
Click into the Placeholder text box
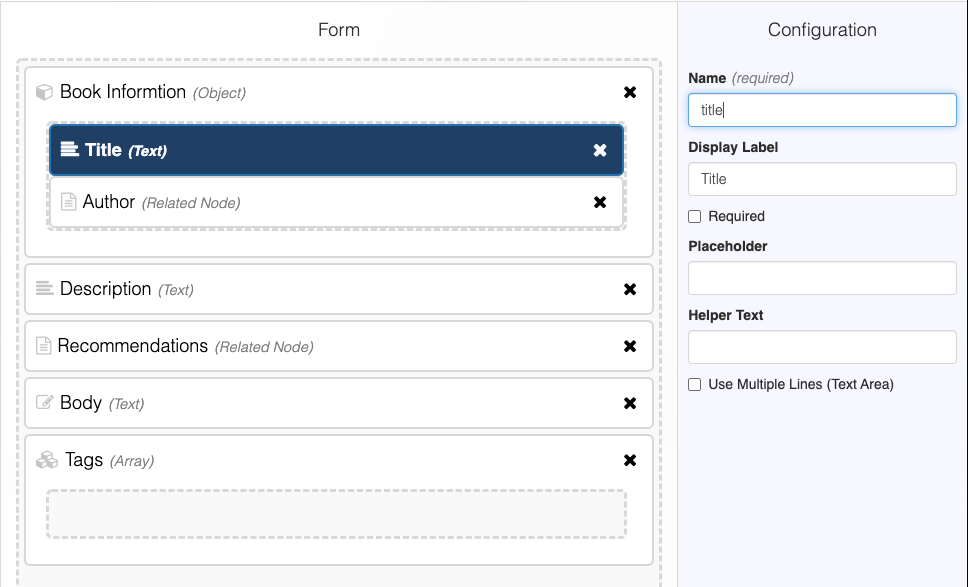[x=822, y=278]
